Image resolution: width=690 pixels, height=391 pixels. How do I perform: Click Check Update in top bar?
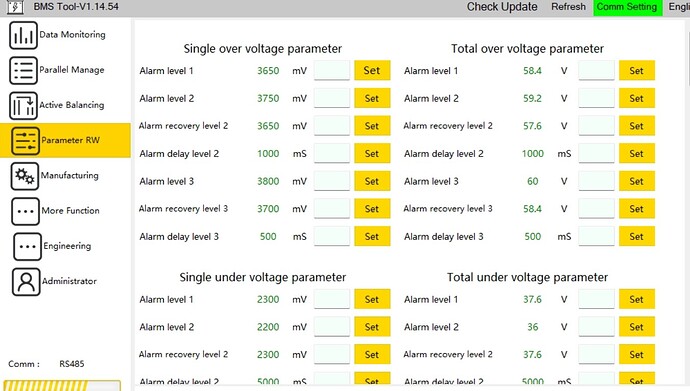pos(502,7)
